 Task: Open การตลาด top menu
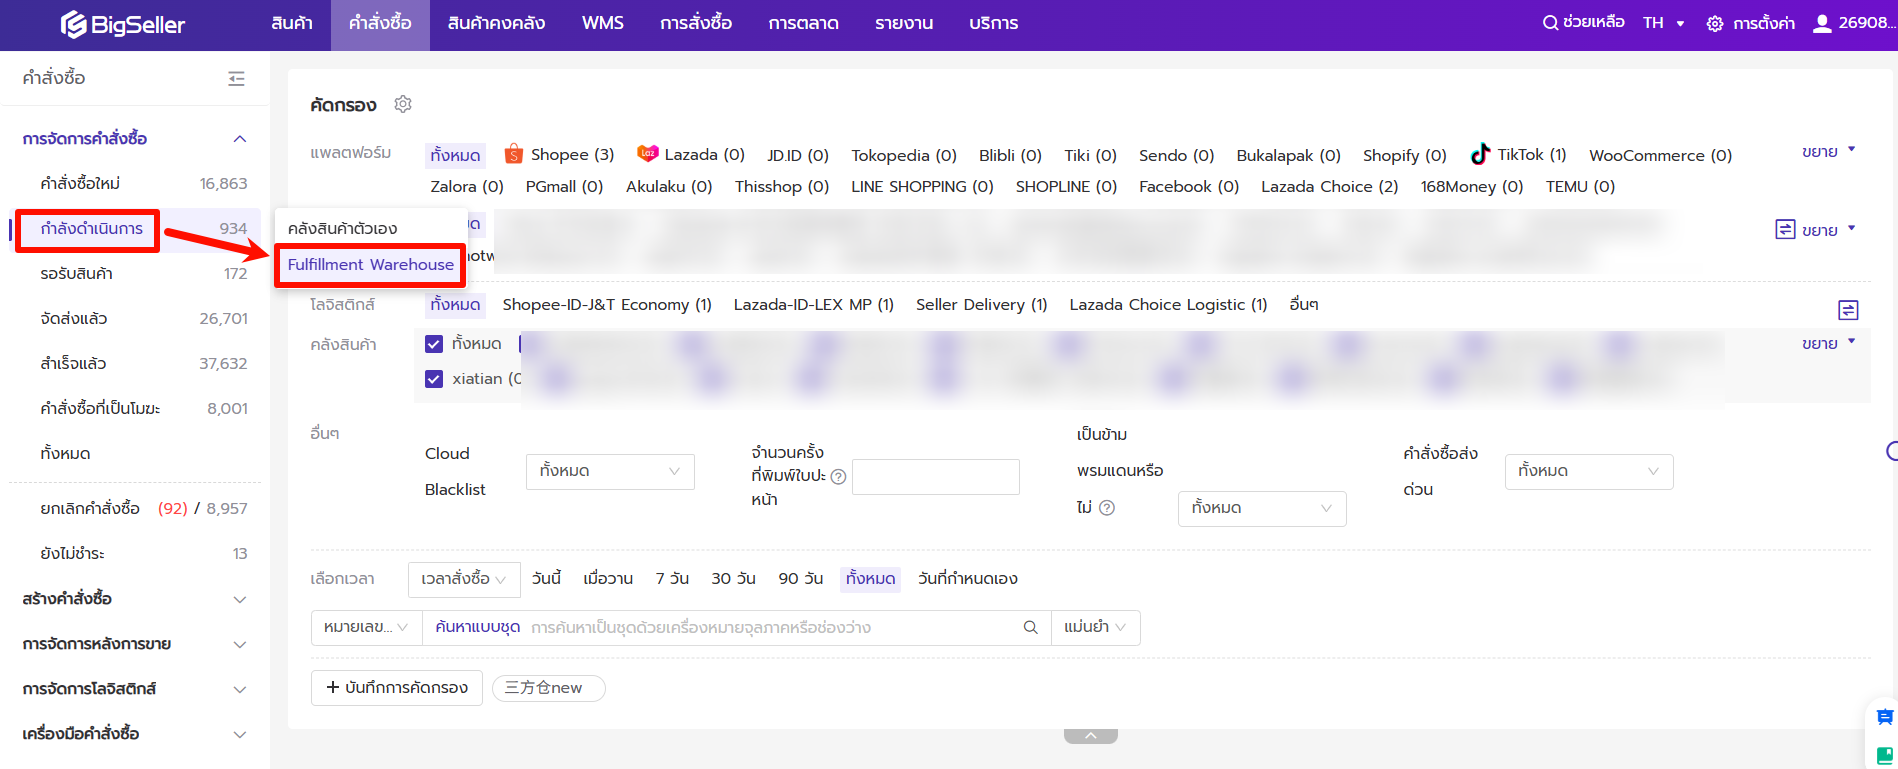[803, 23]
